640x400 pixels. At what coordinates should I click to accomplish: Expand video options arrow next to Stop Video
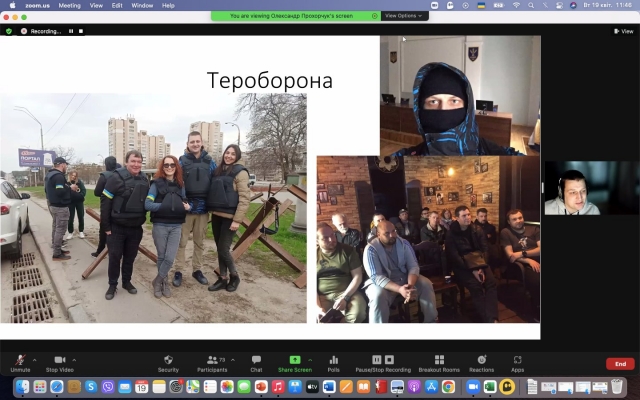coord(74,360)
